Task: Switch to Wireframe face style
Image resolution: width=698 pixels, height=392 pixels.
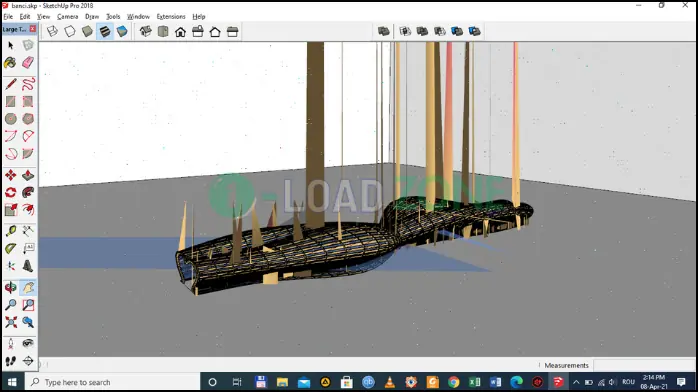Action: click(53, 31)
